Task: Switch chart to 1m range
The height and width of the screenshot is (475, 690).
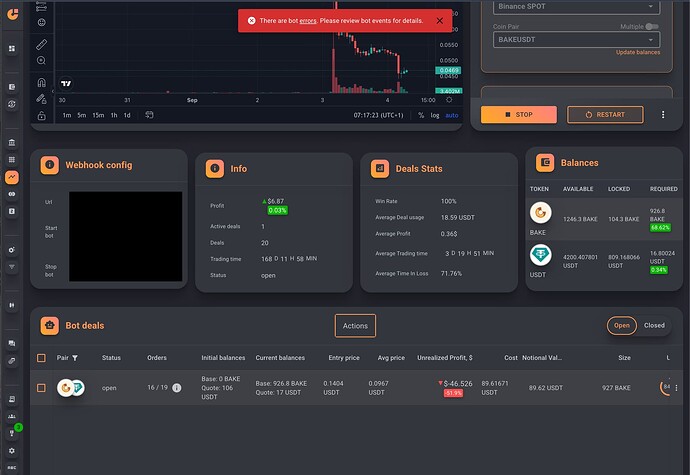Action: tap(66, 115)
